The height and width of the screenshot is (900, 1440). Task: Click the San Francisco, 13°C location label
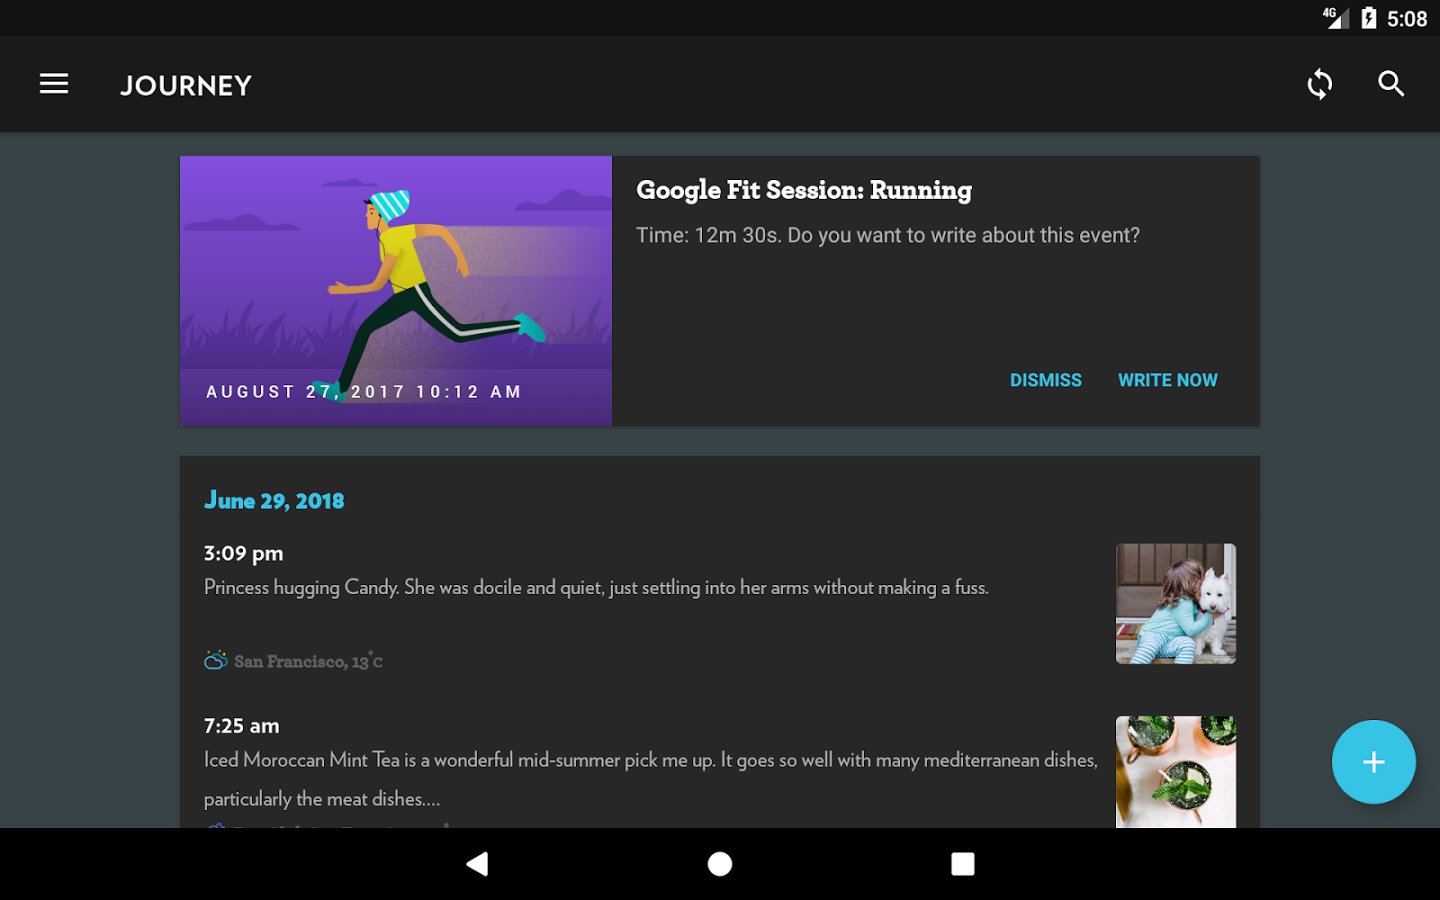[x=308, y=661]
